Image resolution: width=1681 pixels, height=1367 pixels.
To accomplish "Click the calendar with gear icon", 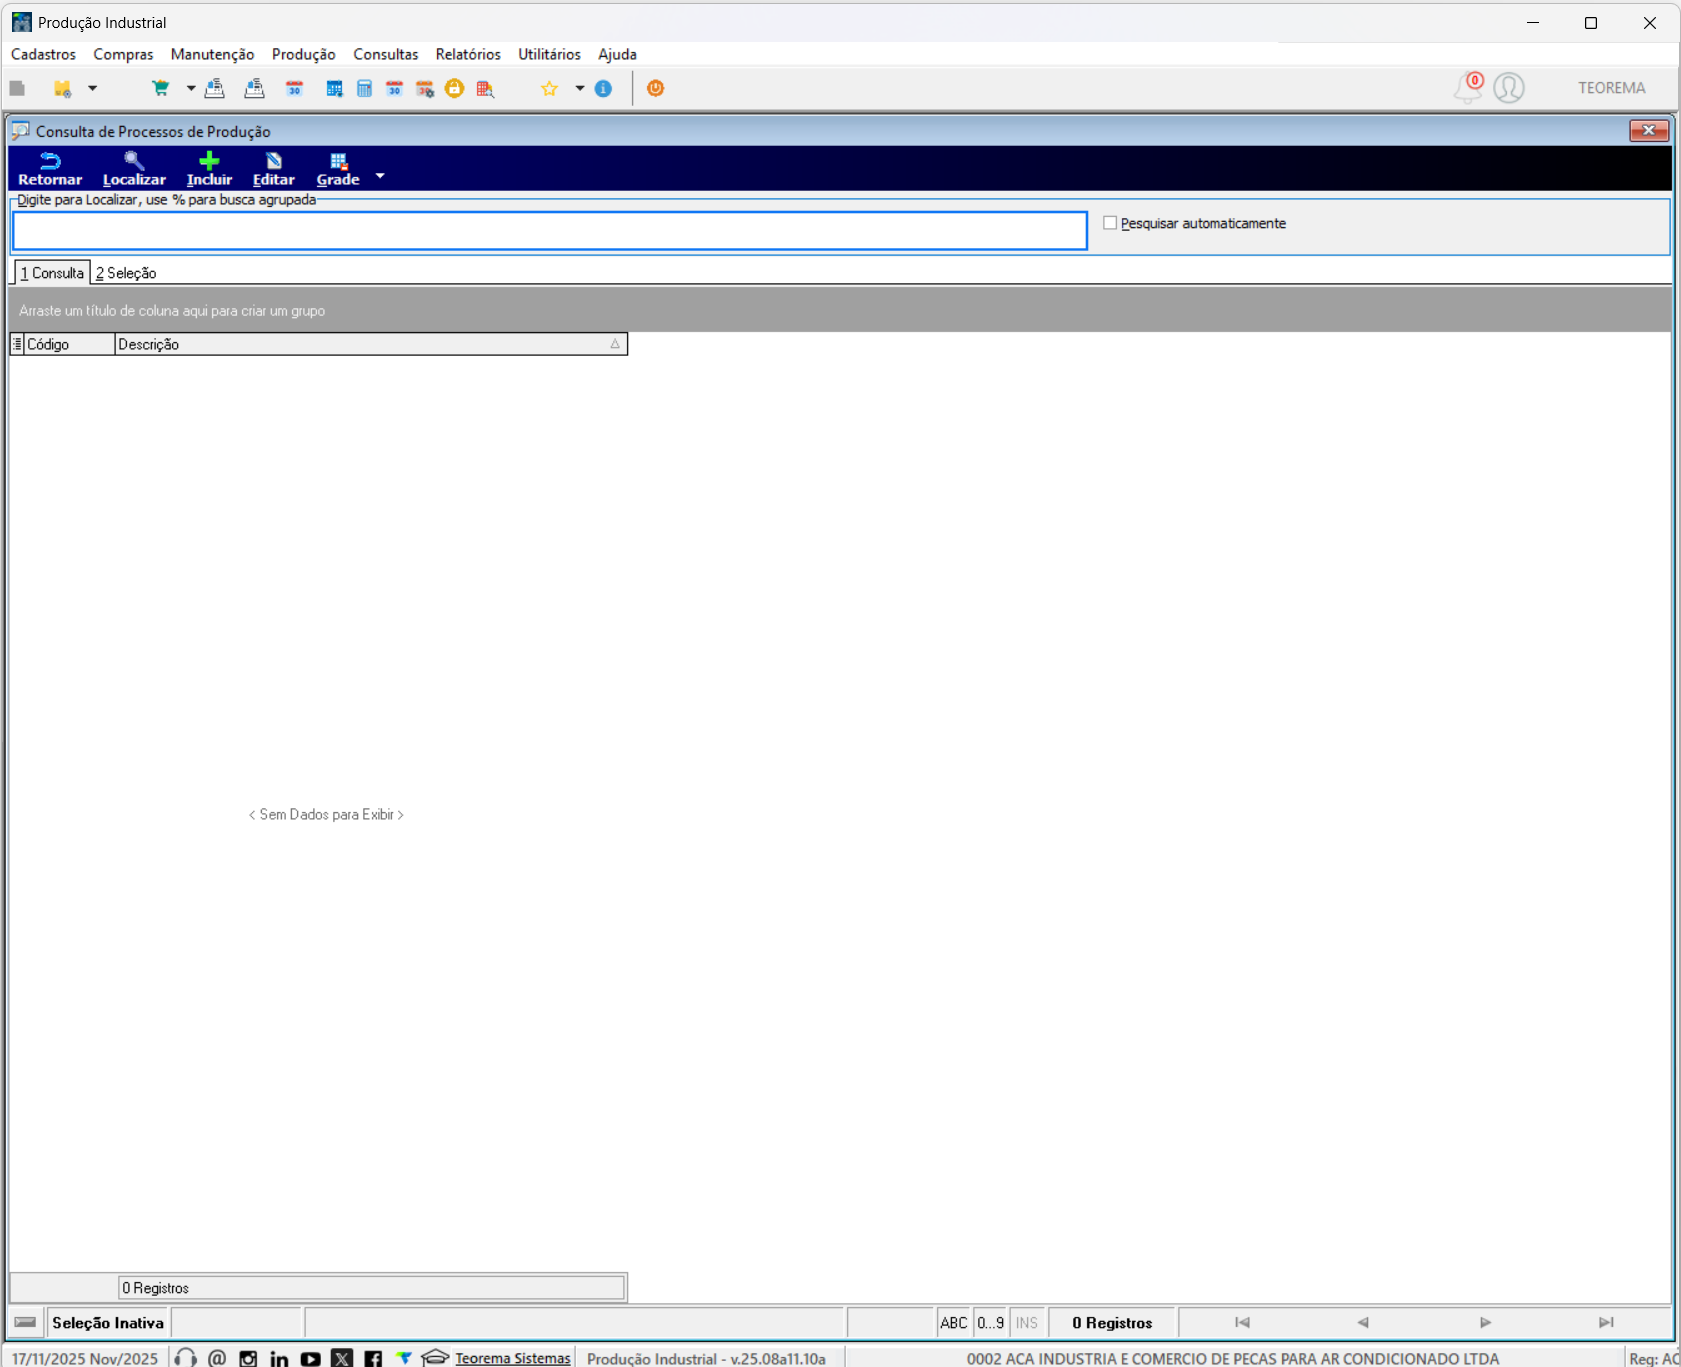I will (425, 88).
